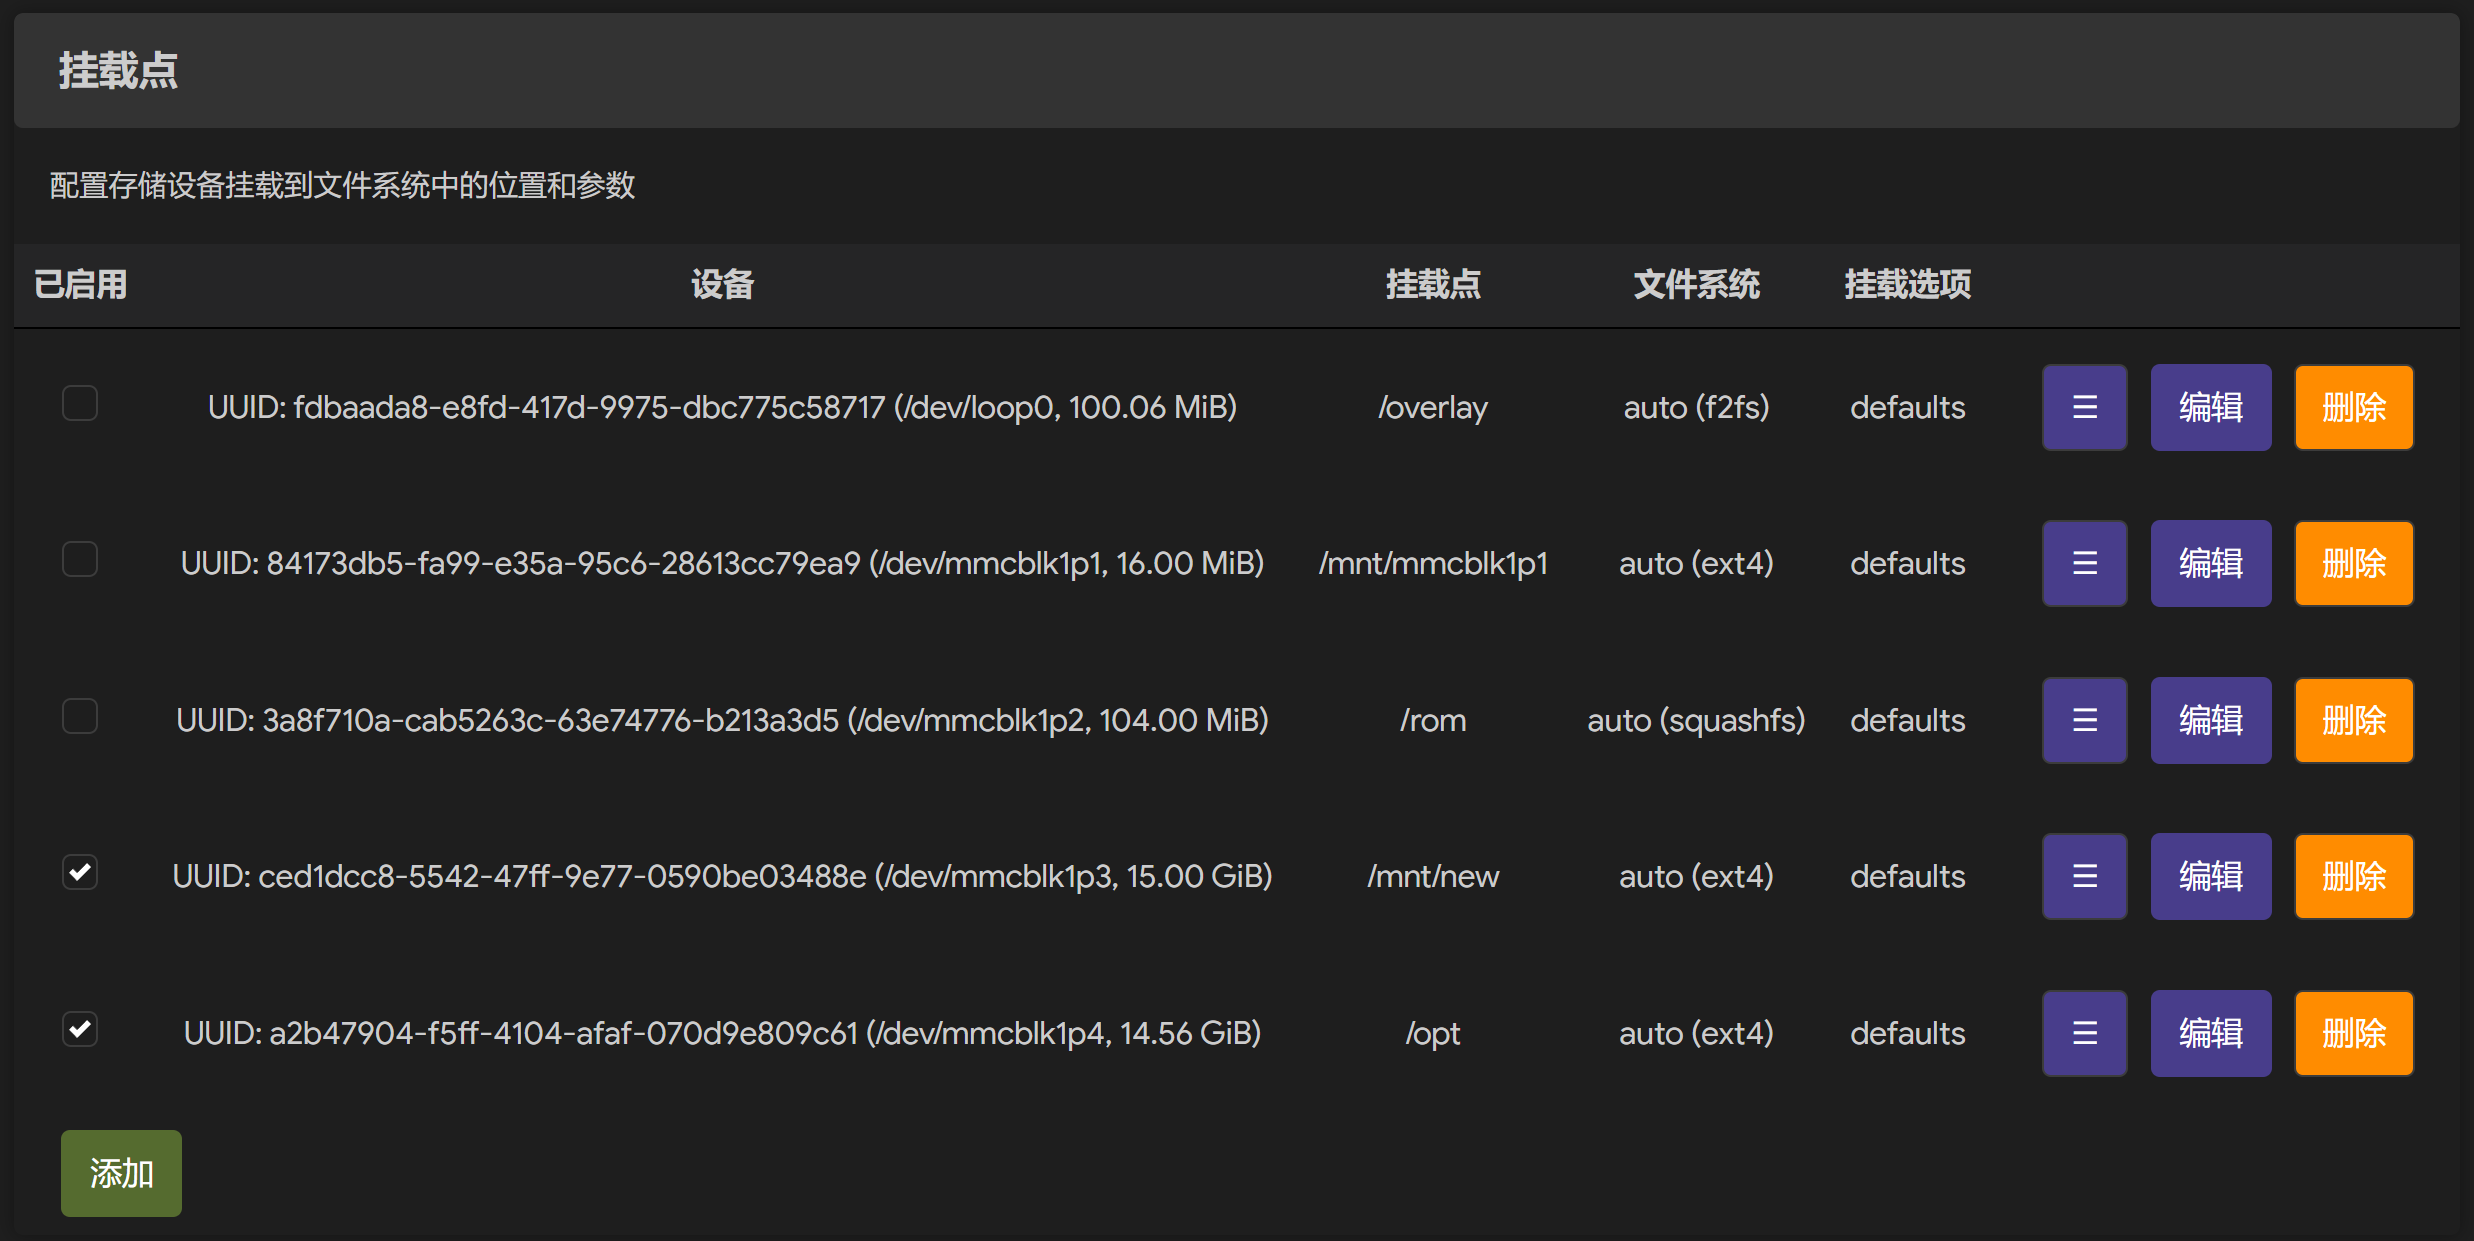2474x1241 pixels.
Task: Delete the /opt mount entry
Action: (2353, 1033)
